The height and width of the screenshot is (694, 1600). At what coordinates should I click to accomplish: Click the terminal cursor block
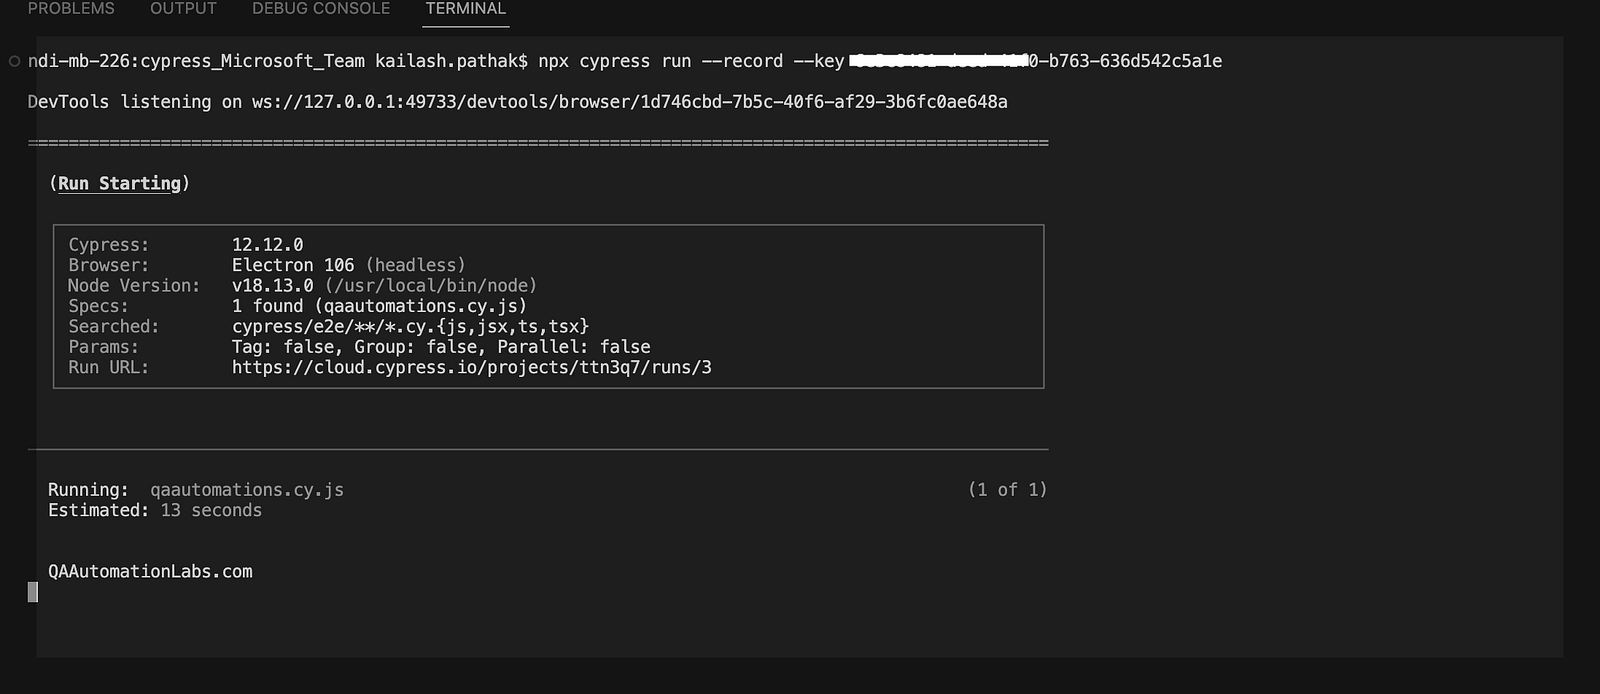[x=33, y=592]
